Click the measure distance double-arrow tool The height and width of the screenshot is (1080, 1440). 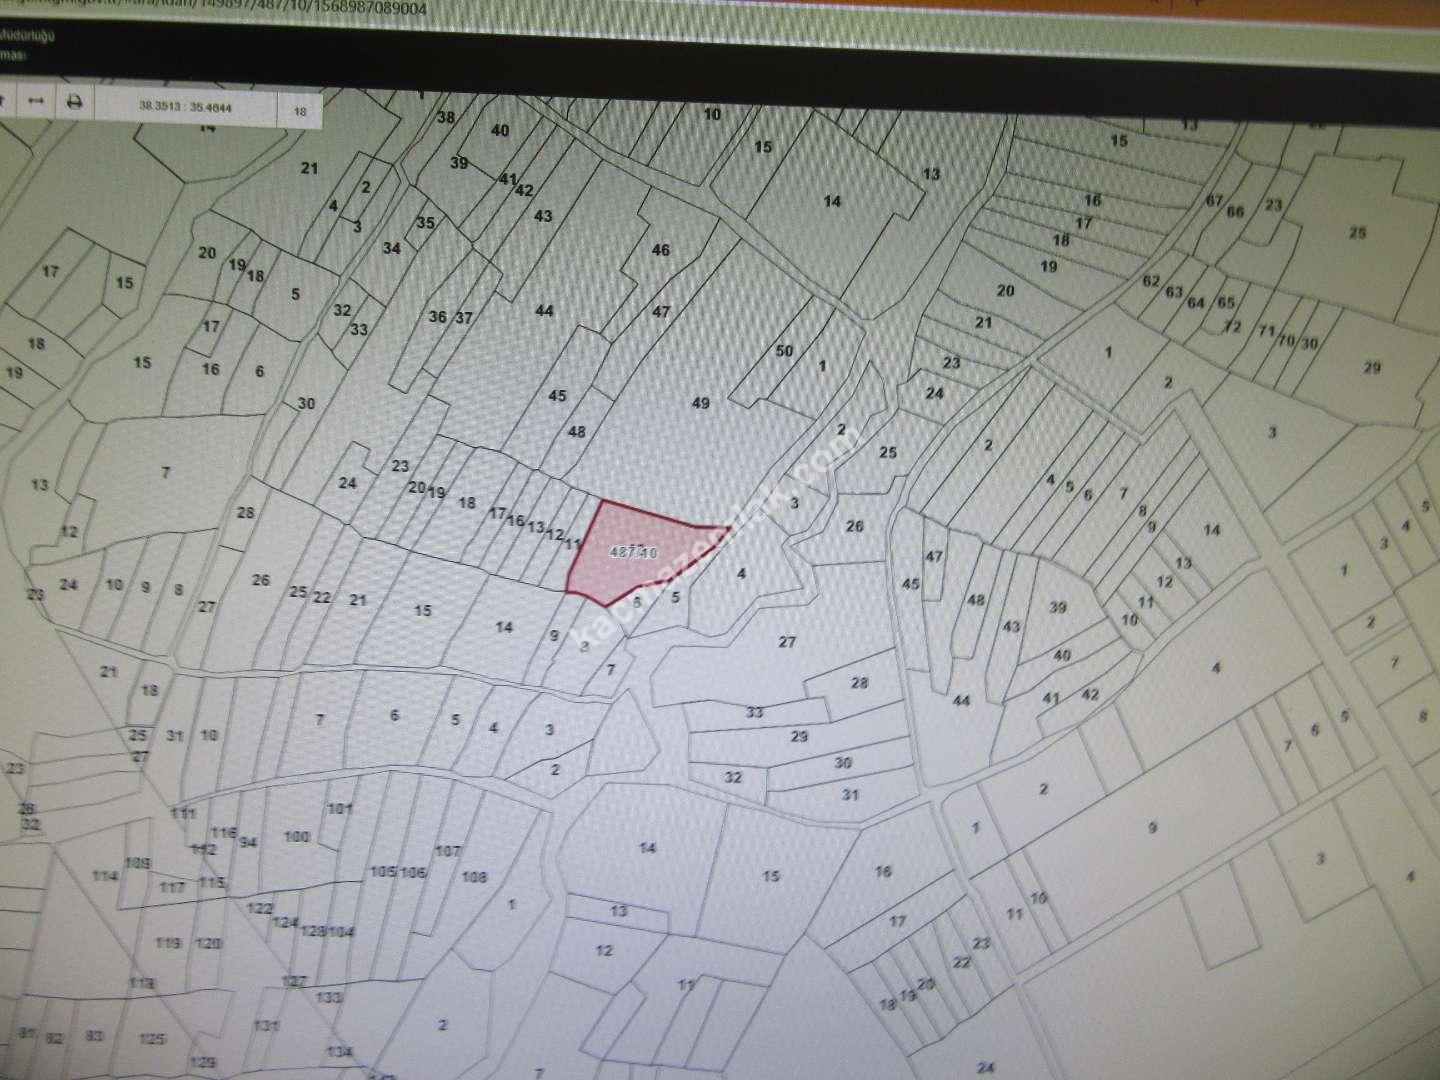pyautogui.click(x=36, y=102)
